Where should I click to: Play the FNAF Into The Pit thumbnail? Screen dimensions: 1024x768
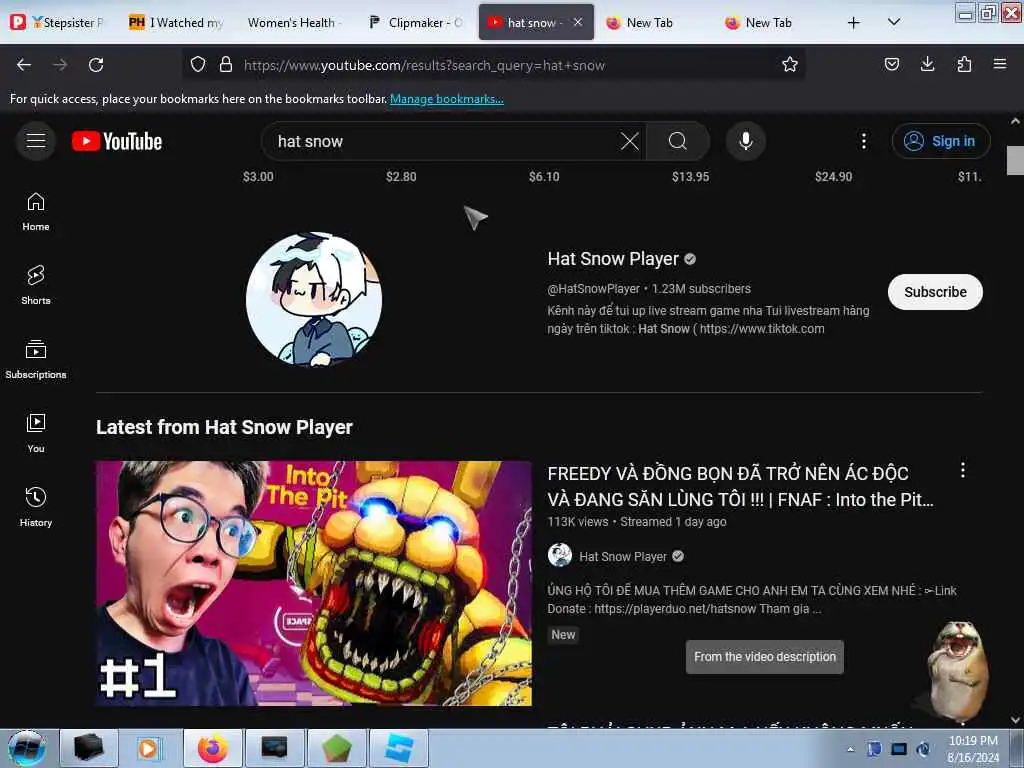click(314, 583)
